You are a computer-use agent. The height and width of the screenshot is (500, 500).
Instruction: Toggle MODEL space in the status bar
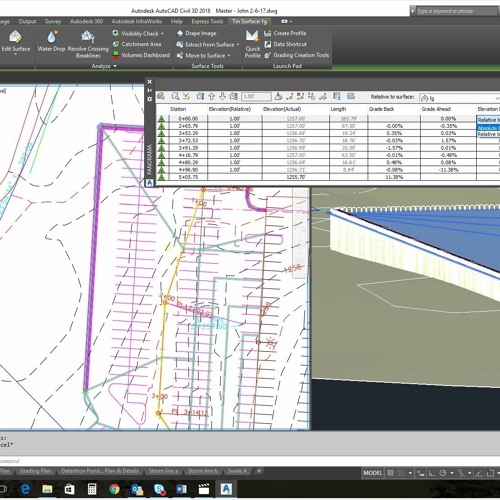click(373, 473)
